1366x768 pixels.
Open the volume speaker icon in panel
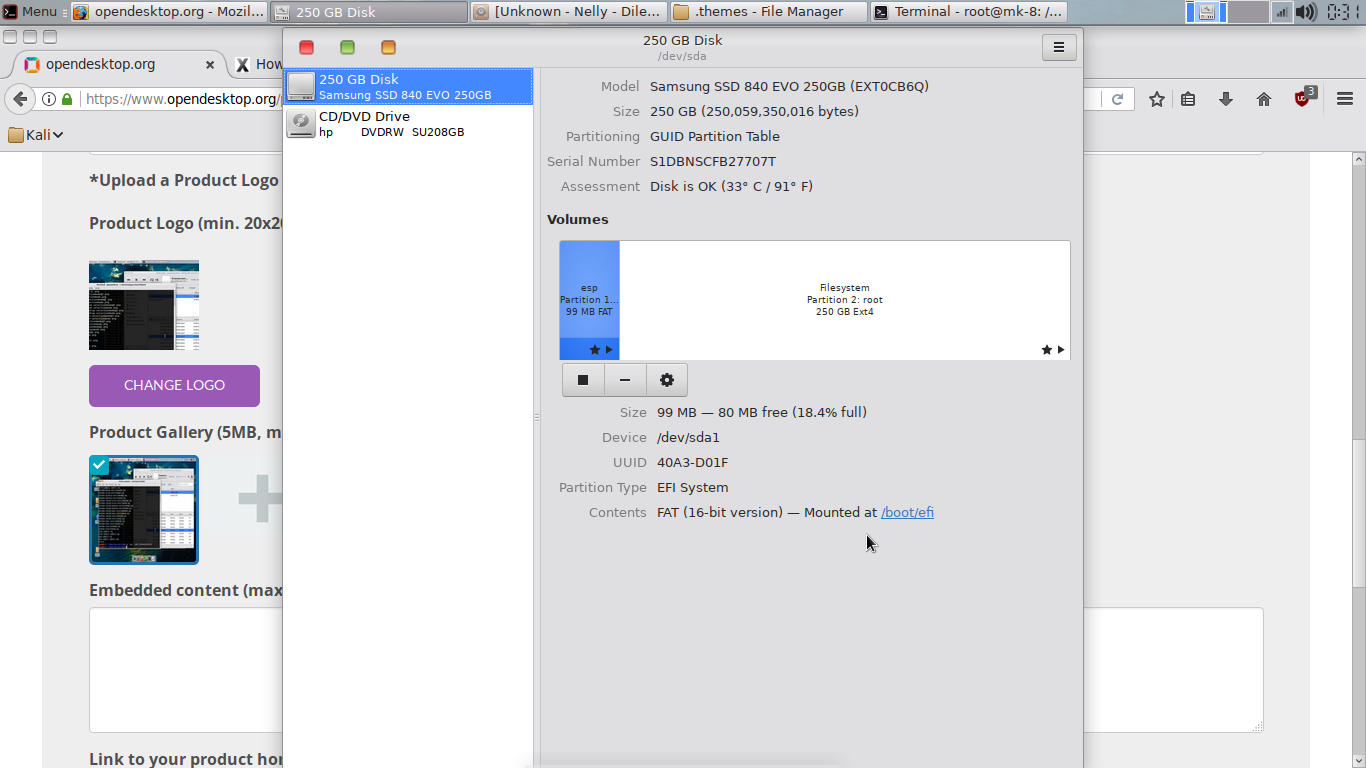point(1306,12)
